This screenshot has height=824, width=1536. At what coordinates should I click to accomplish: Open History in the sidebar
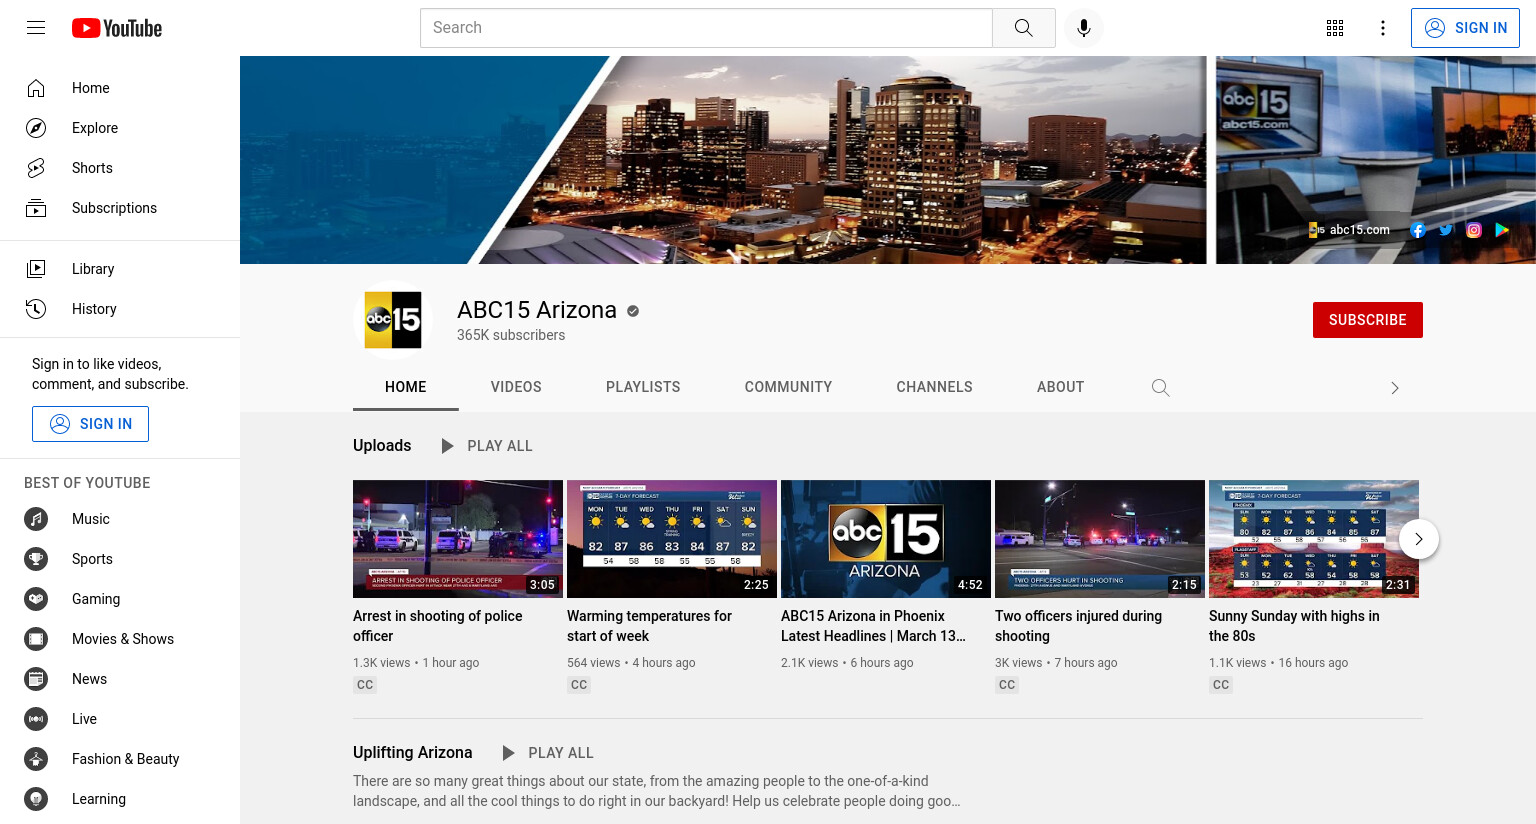pyautogui.click(x=120, y=309)
